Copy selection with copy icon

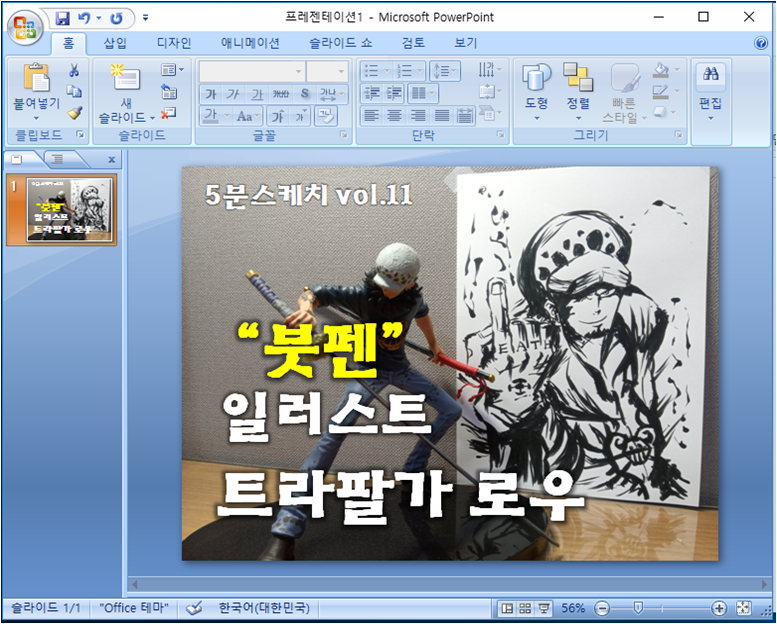(74, 91)
